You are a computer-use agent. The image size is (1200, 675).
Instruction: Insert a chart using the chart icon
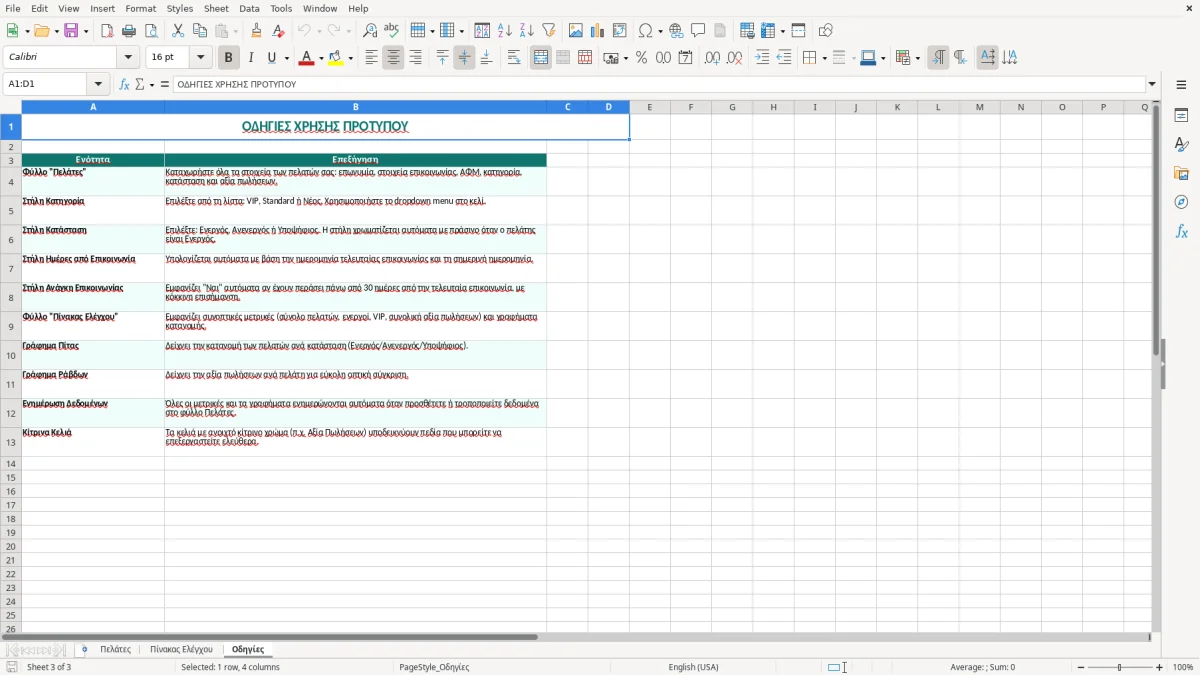pyautogui.click(x=597, y=31)
